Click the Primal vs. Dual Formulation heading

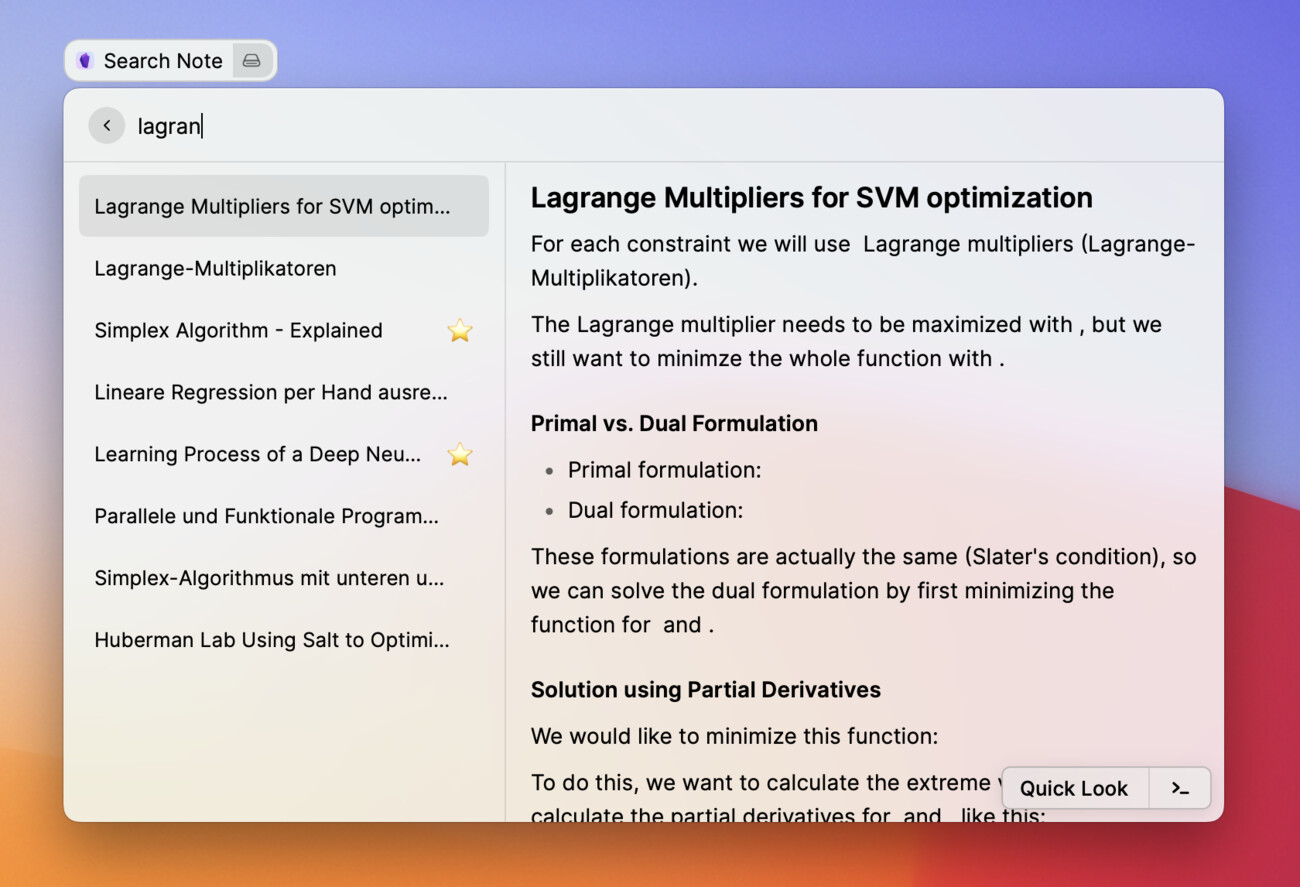[674, 424]
